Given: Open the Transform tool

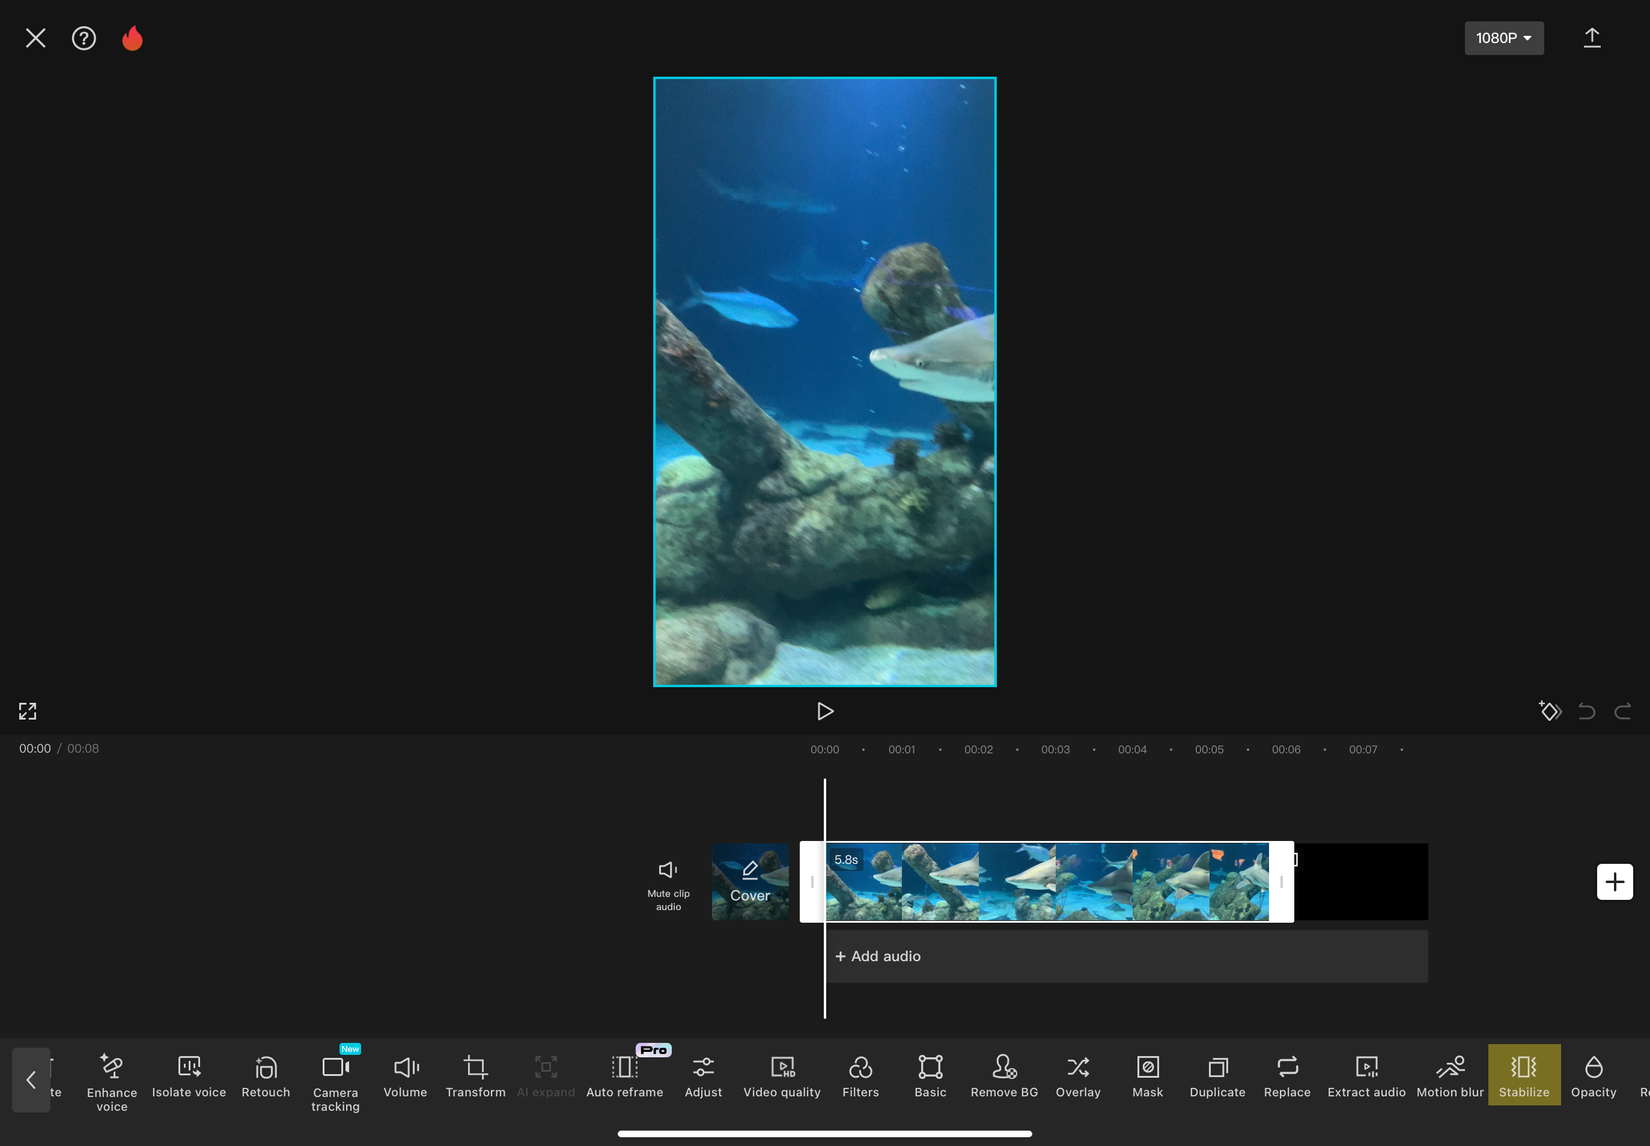Looking at the screenshot, I should click(475, 1075).
